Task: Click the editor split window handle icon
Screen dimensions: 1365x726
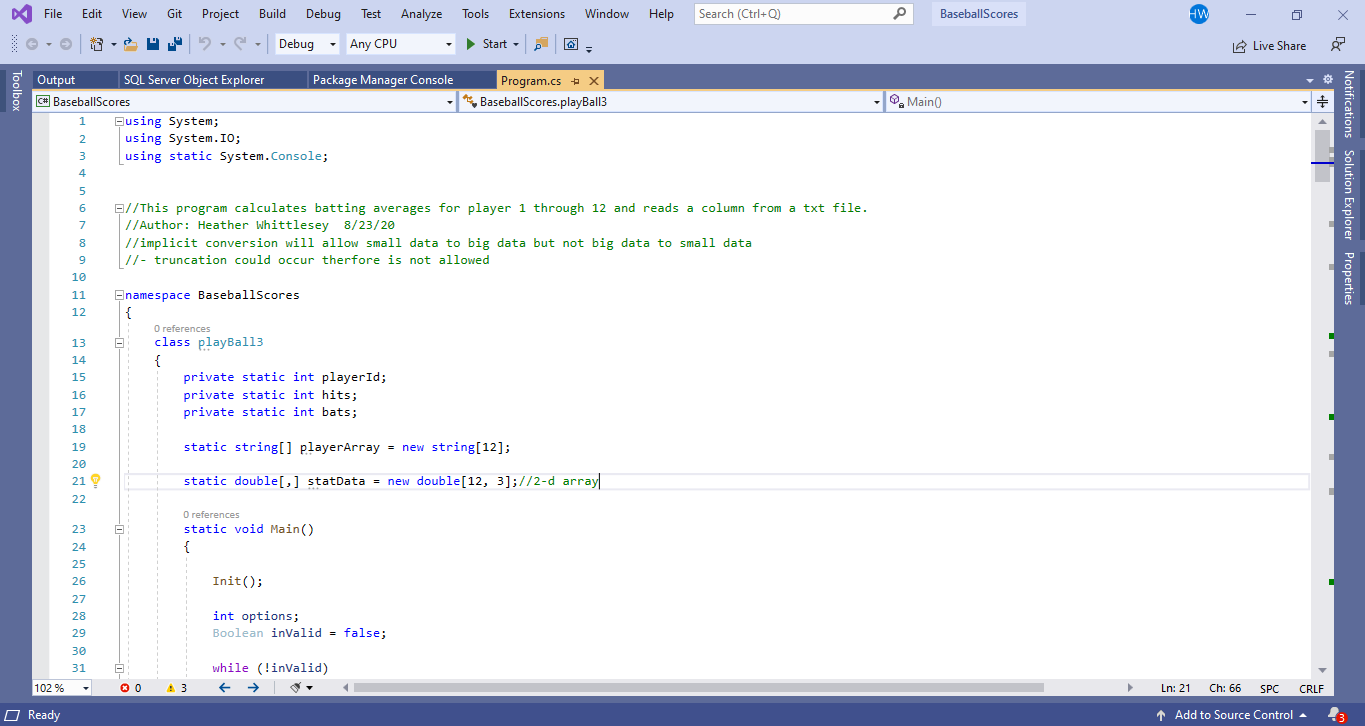Action: [x=1322, y=101]
